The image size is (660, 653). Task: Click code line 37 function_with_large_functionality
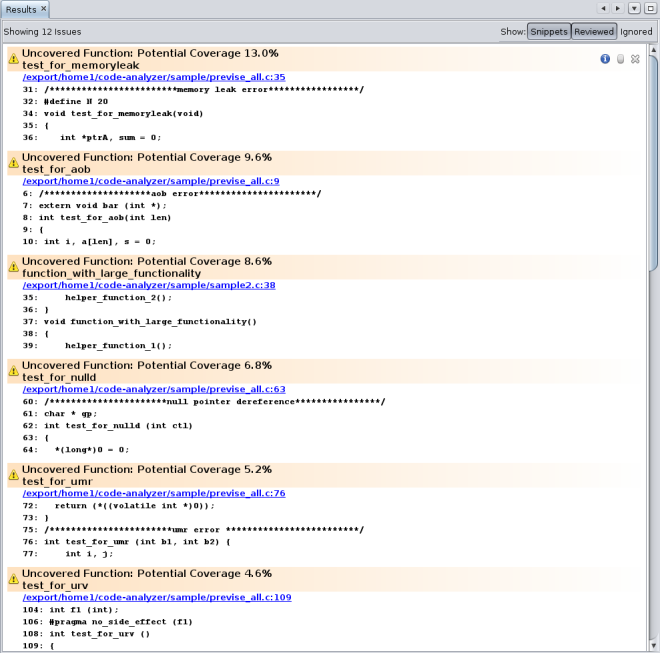tap(139, 322)
